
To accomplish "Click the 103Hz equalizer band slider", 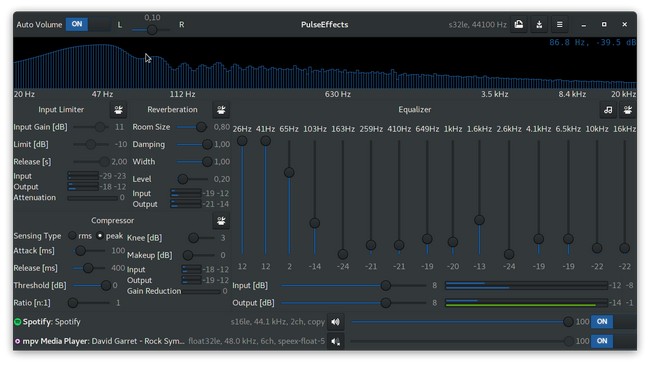I will tap(315, 197).
